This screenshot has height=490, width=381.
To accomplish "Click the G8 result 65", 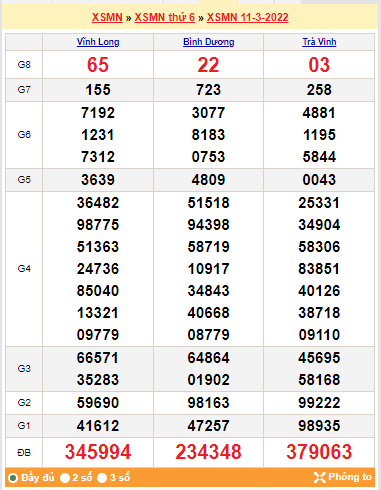I will pyautogui.click(x=98, y=65).
